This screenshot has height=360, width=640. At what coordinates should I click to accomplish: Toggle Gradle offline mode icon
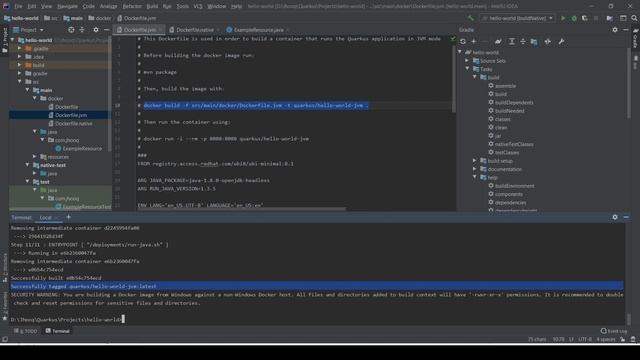coord(547,42)
